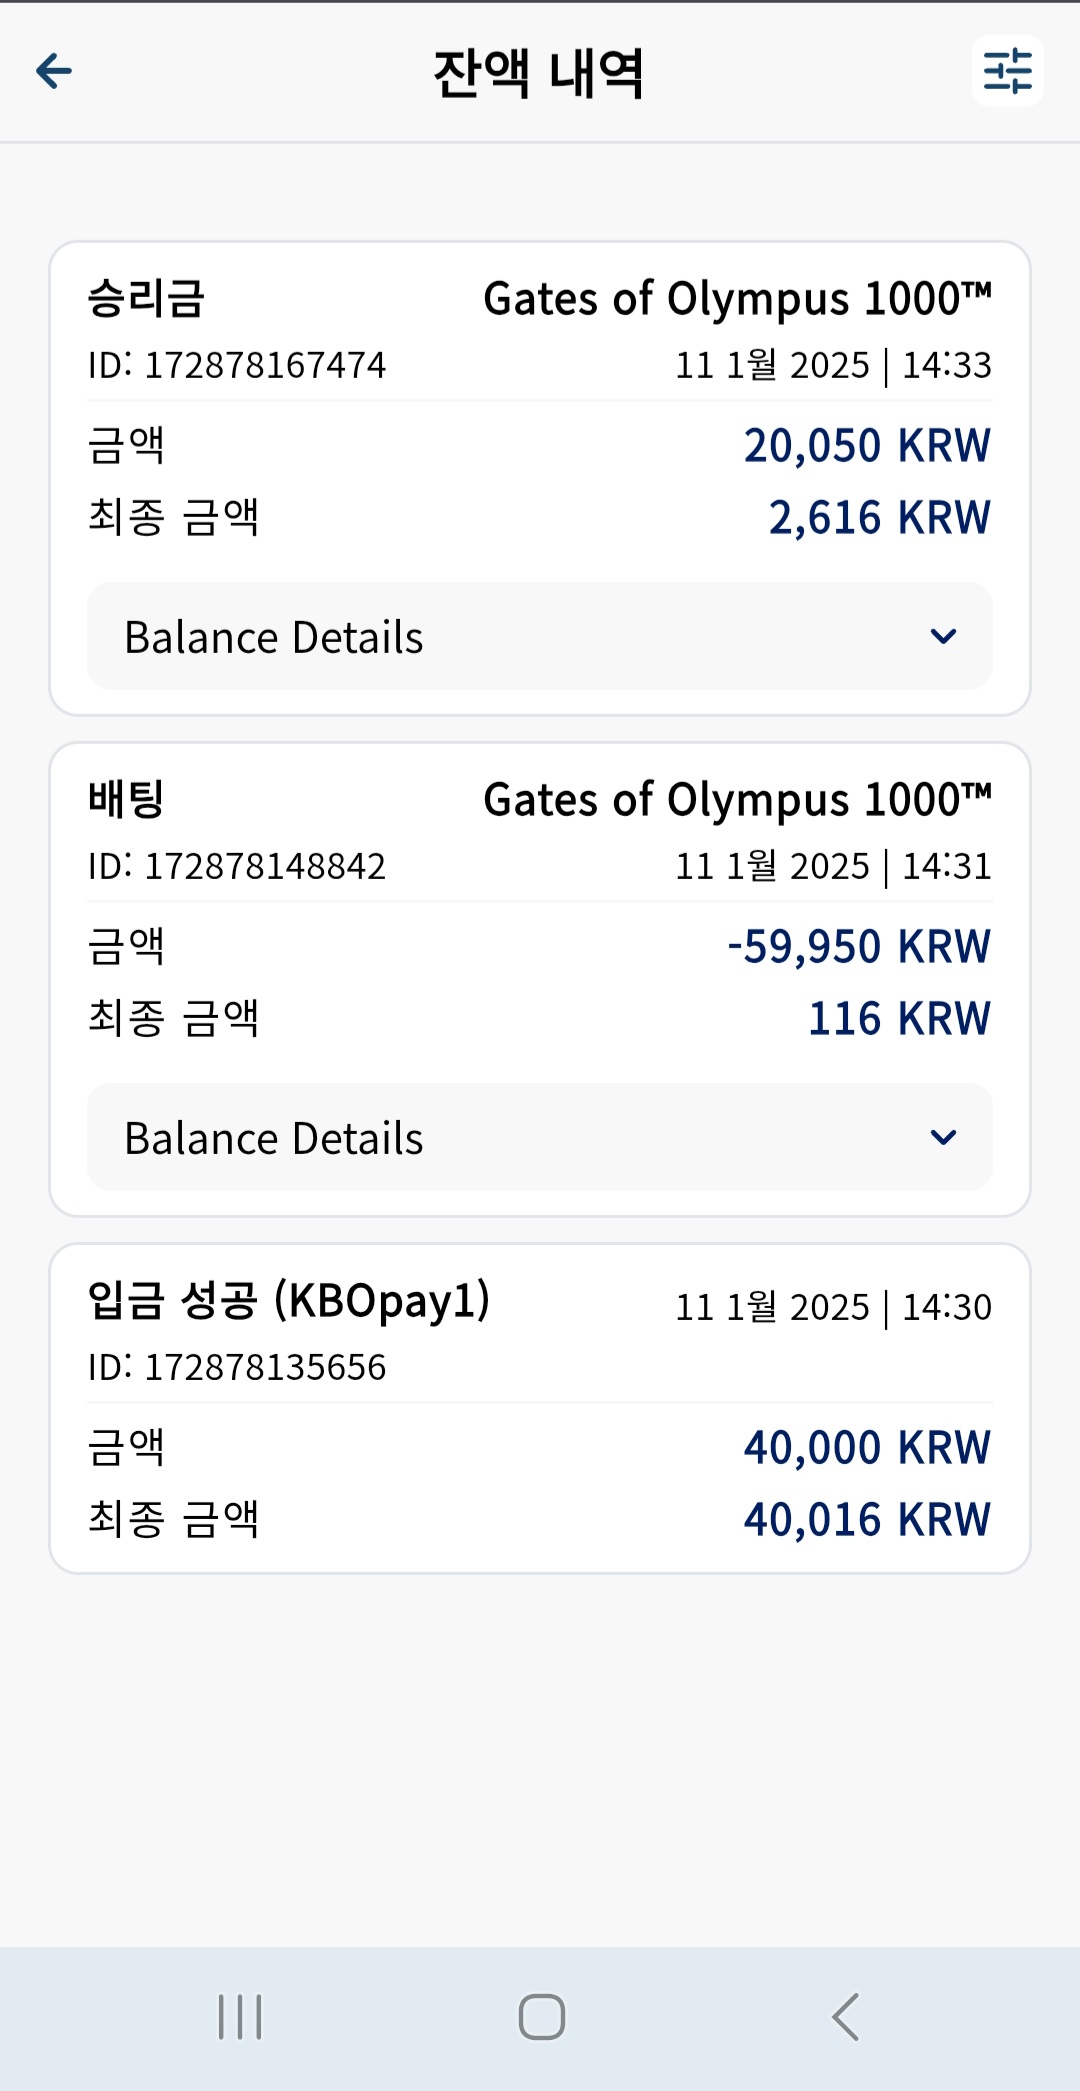Expand Balance Details for the 승리금 transaction

coord(540,637)
